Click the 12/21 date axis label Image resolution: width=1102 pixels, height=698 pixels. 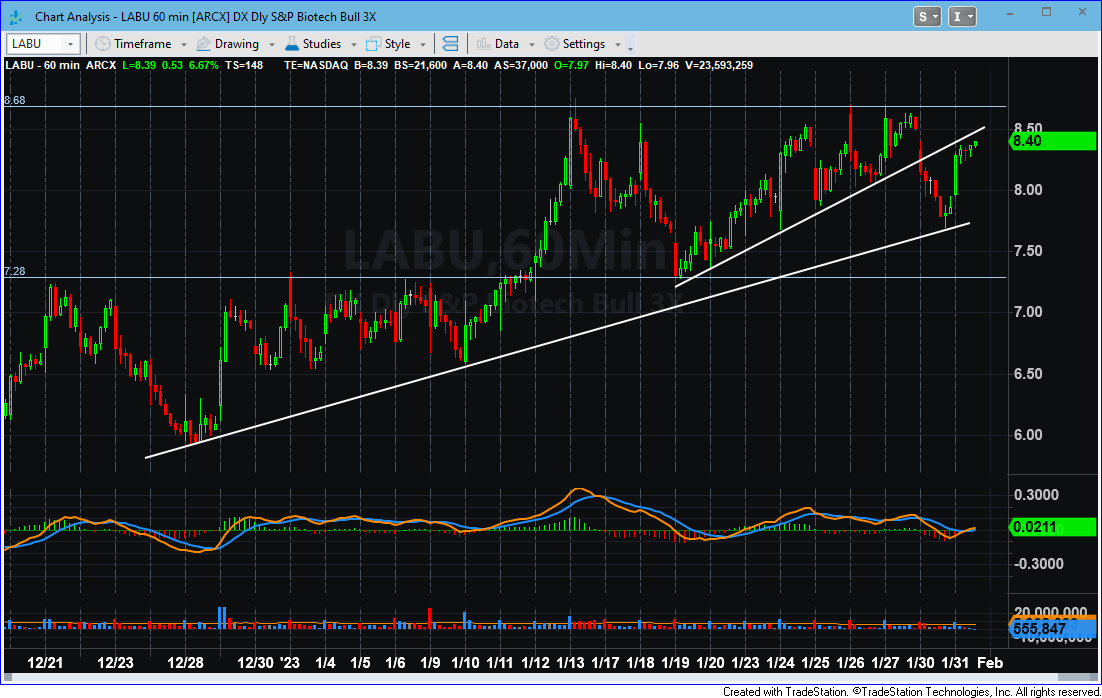(x=45, y=662)
